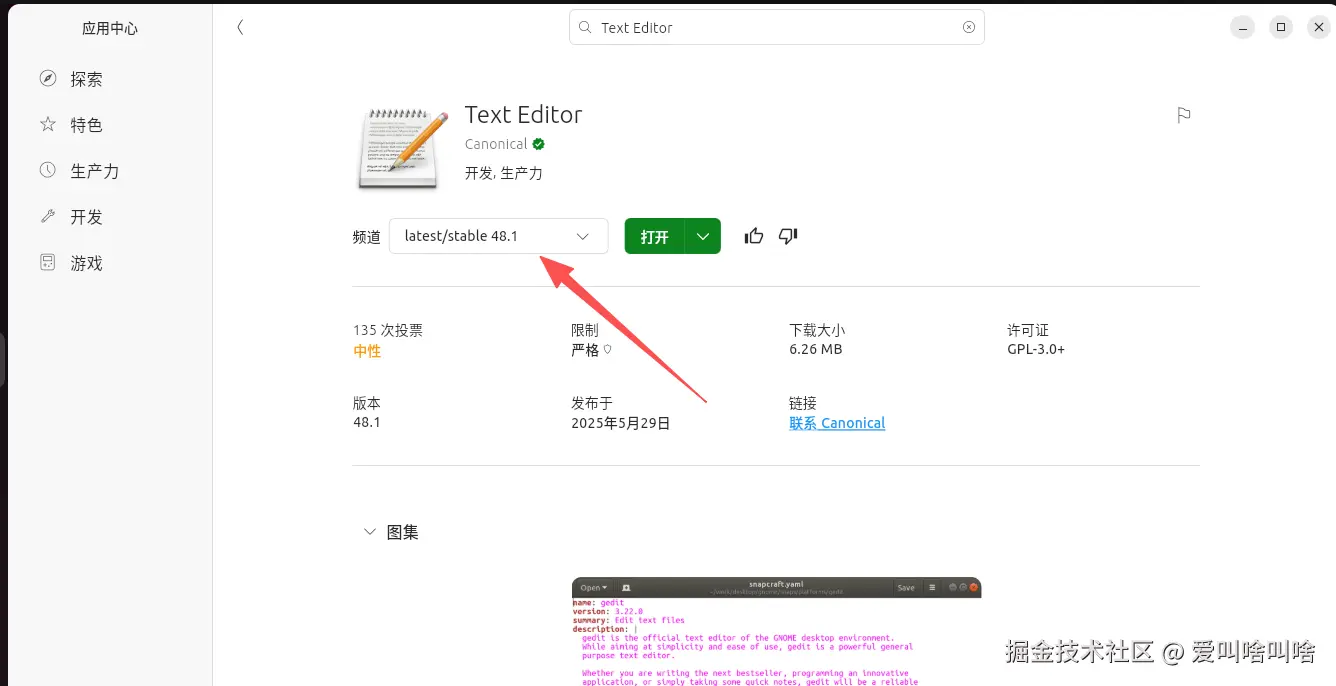Click the 应用中心 title text
Image resolution: width=1336 pixels, height=686 pixels.
(x=110, y=29)
